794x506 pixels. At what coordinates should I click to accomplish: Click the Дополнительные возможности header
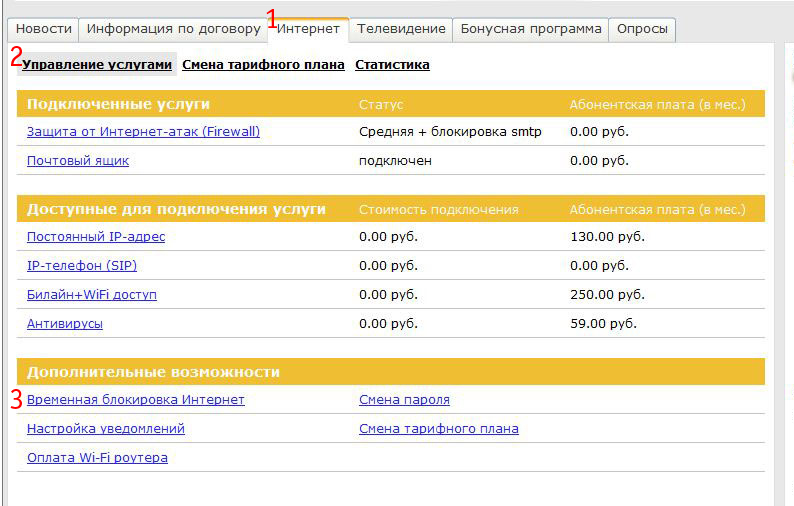[153, 372]
